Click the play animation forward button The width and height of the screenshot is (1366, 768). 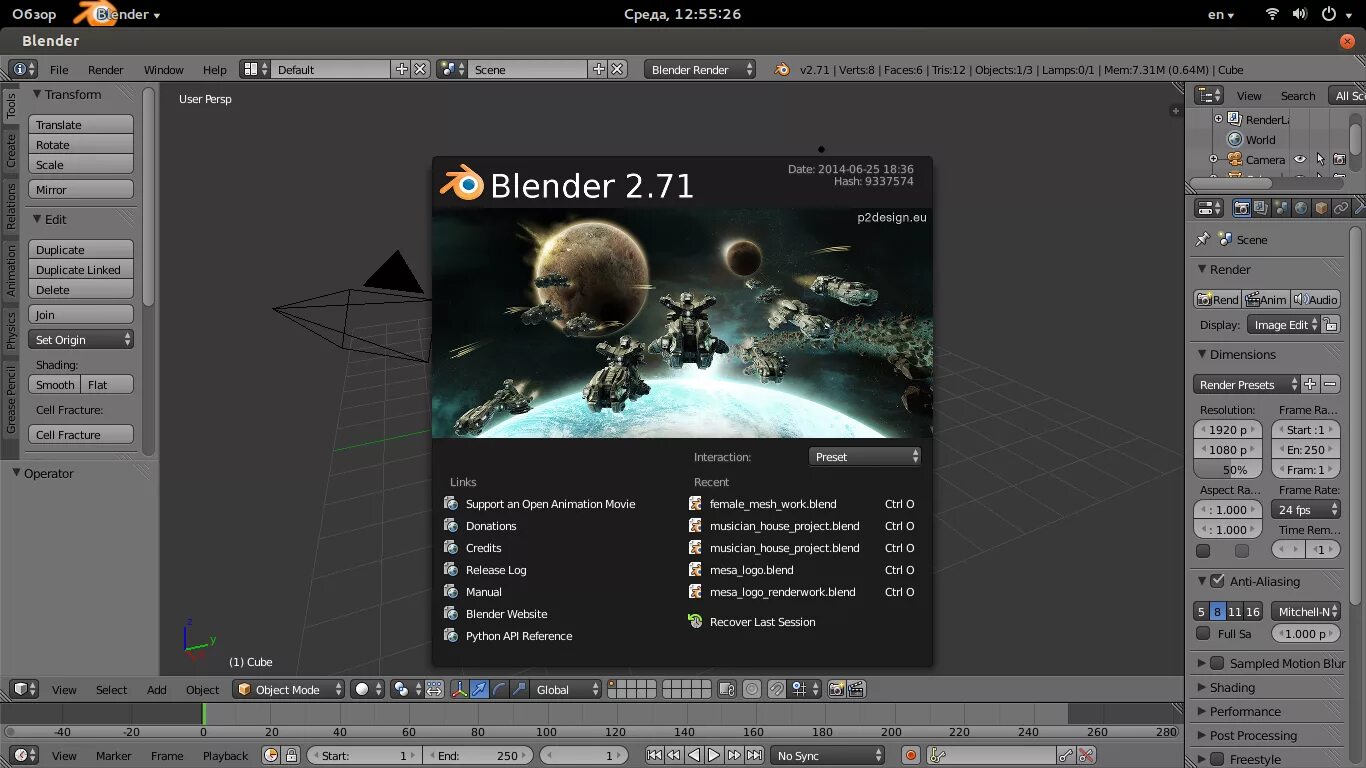pos(714,755)
